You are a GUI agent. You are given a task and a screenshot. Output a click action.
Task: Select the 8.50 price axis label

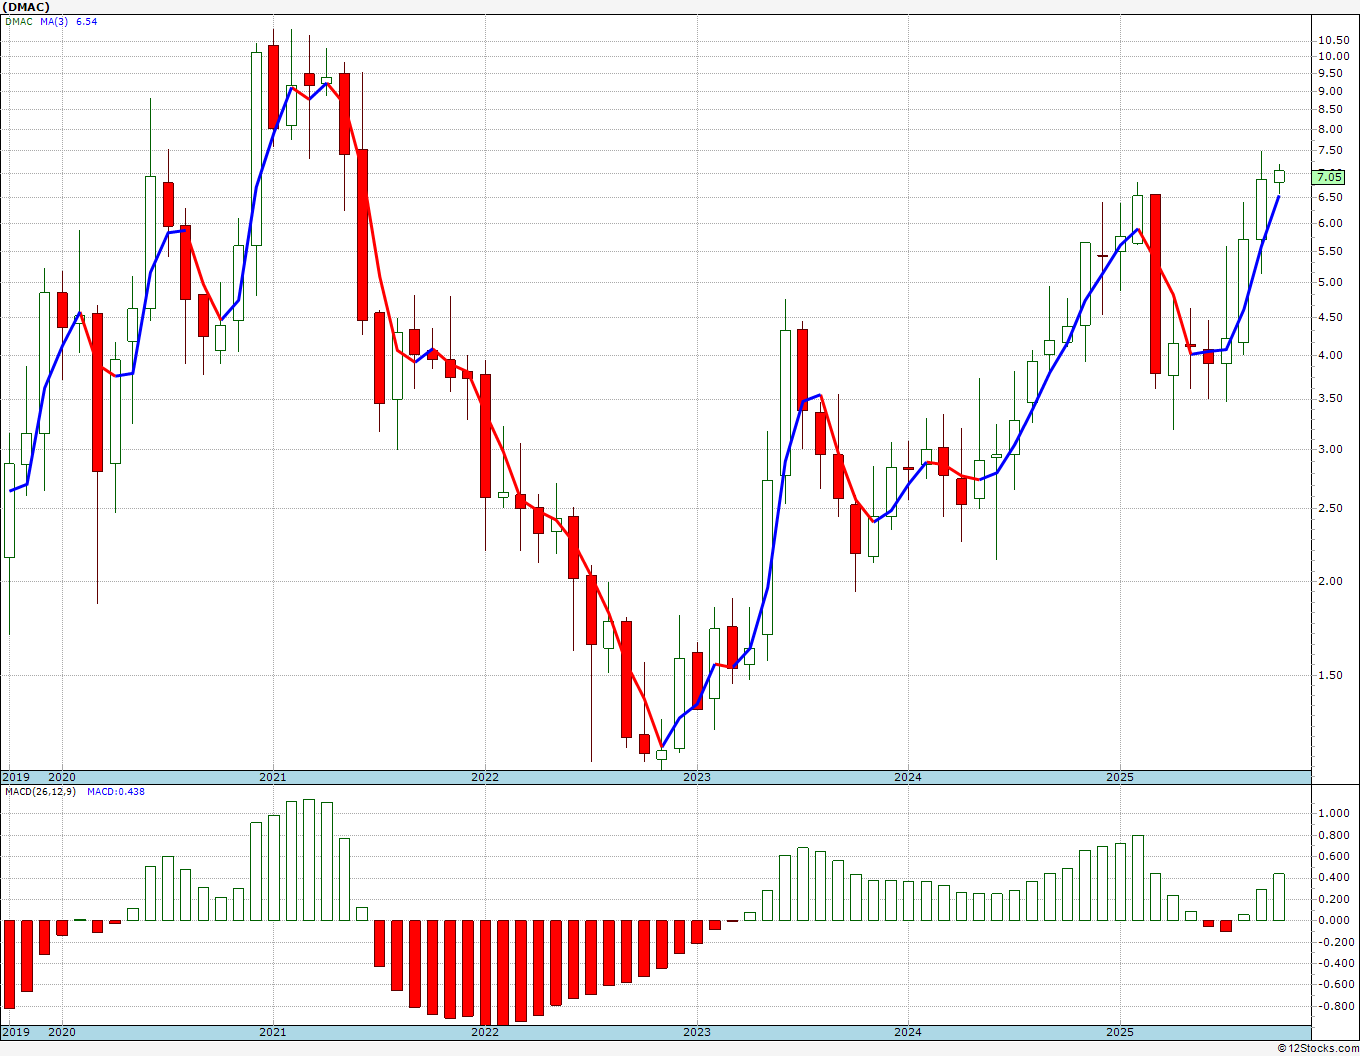click(x=1330, y=110)
